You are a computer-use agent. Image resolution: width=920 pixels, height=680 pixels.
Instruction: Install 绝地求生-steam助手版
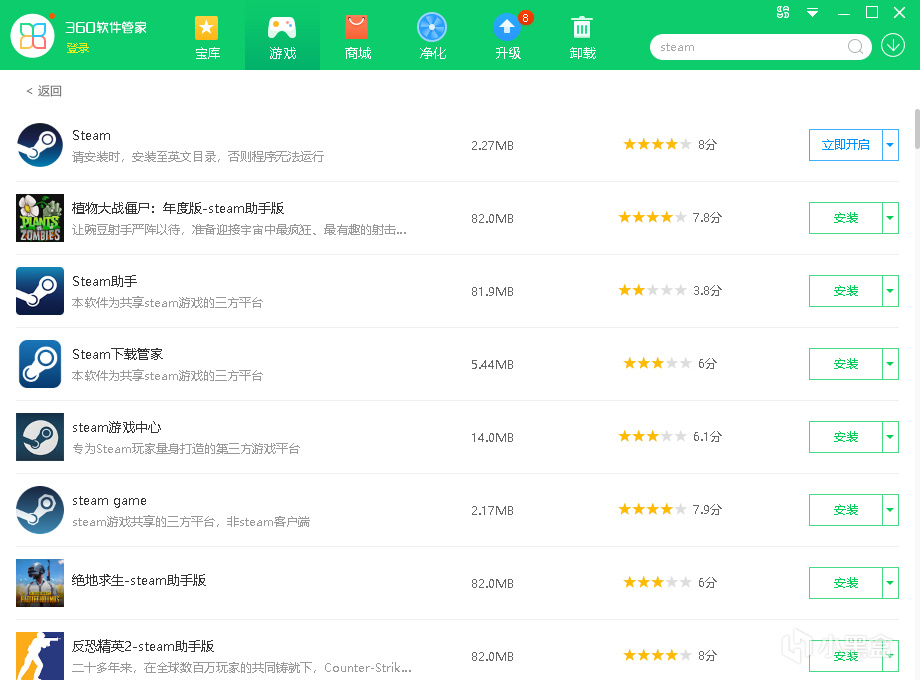click(x=845, y=583)
